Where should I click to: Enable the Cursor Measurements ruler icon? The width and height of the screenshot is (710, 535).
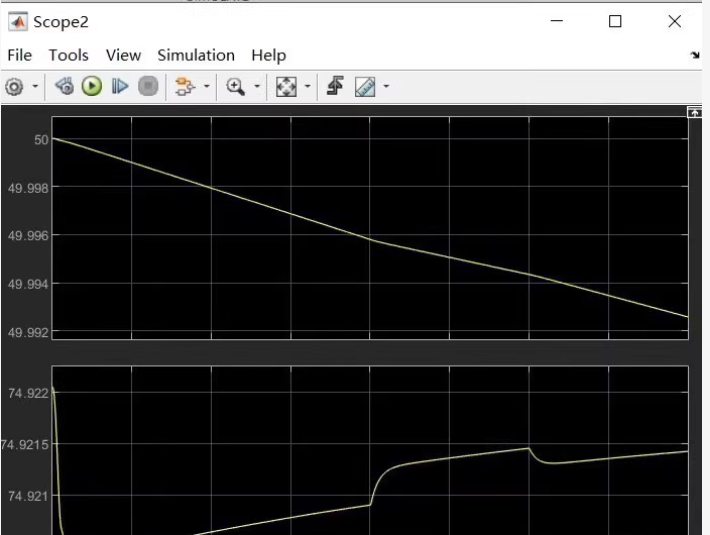click(365, 86)
